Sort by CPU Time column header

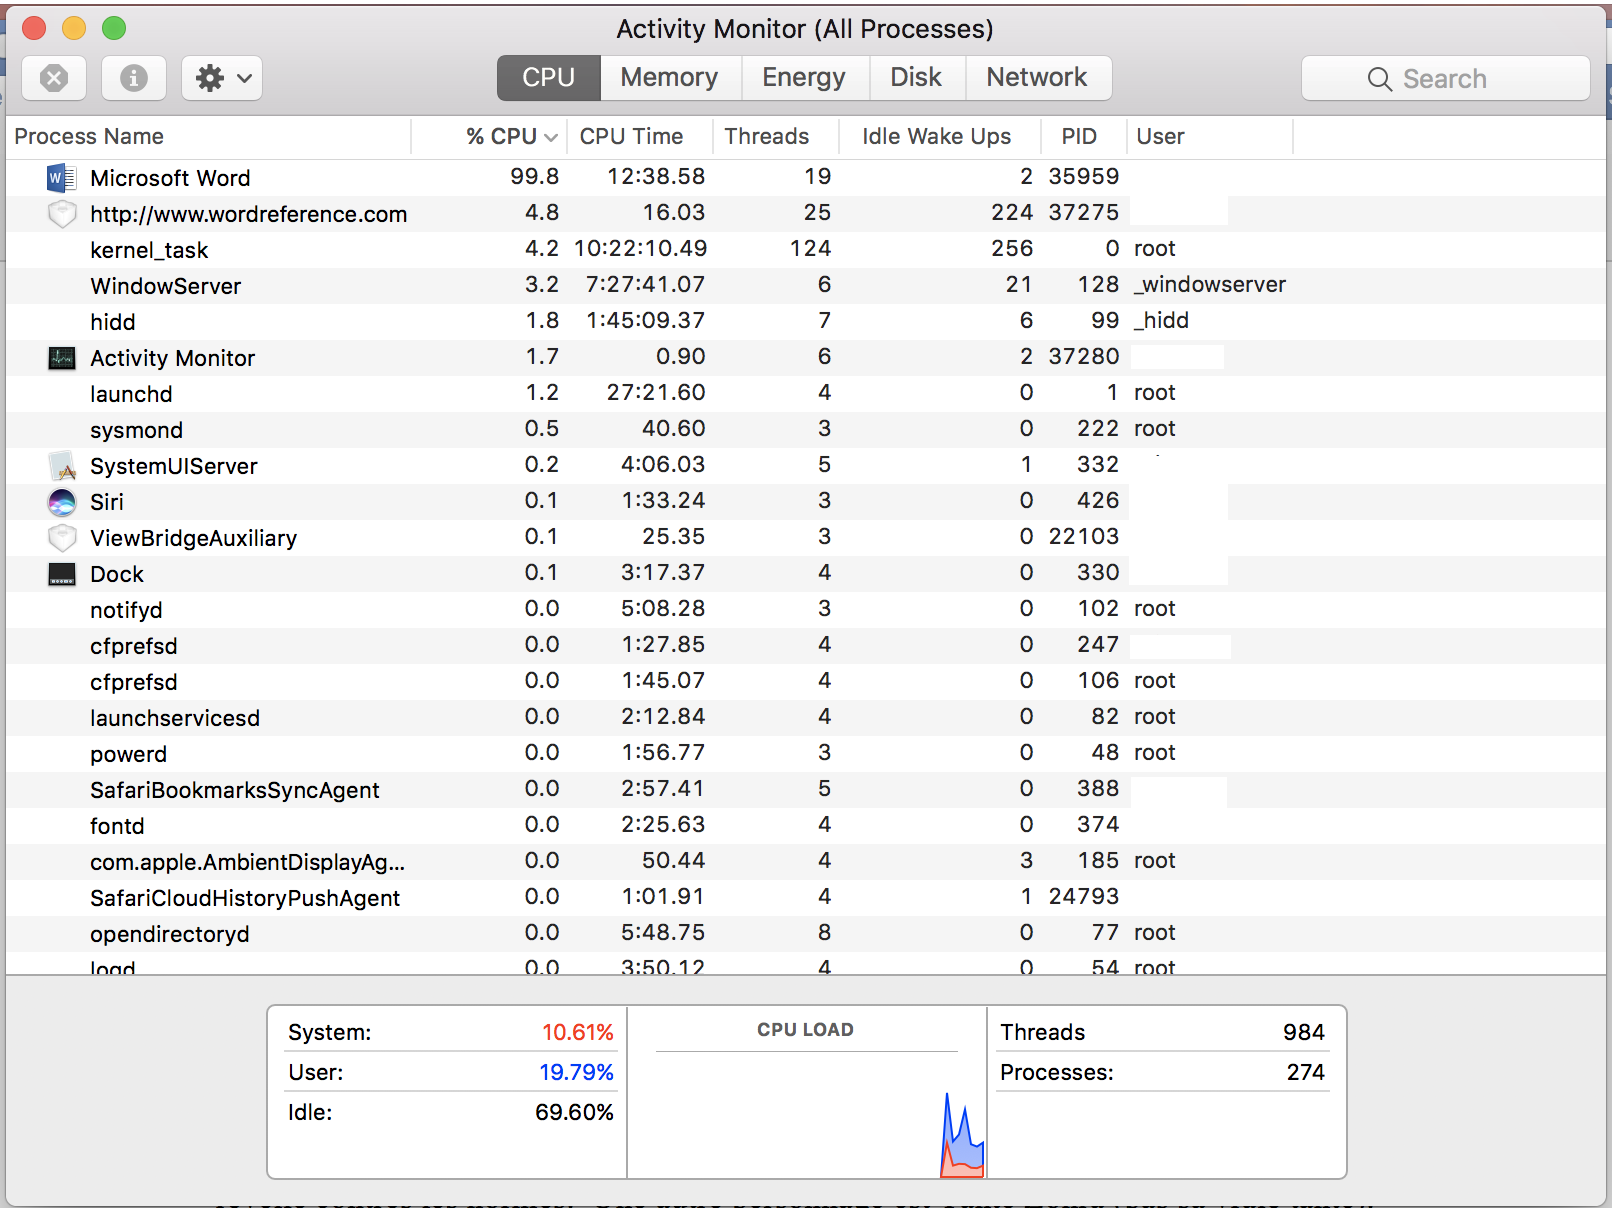639,137
